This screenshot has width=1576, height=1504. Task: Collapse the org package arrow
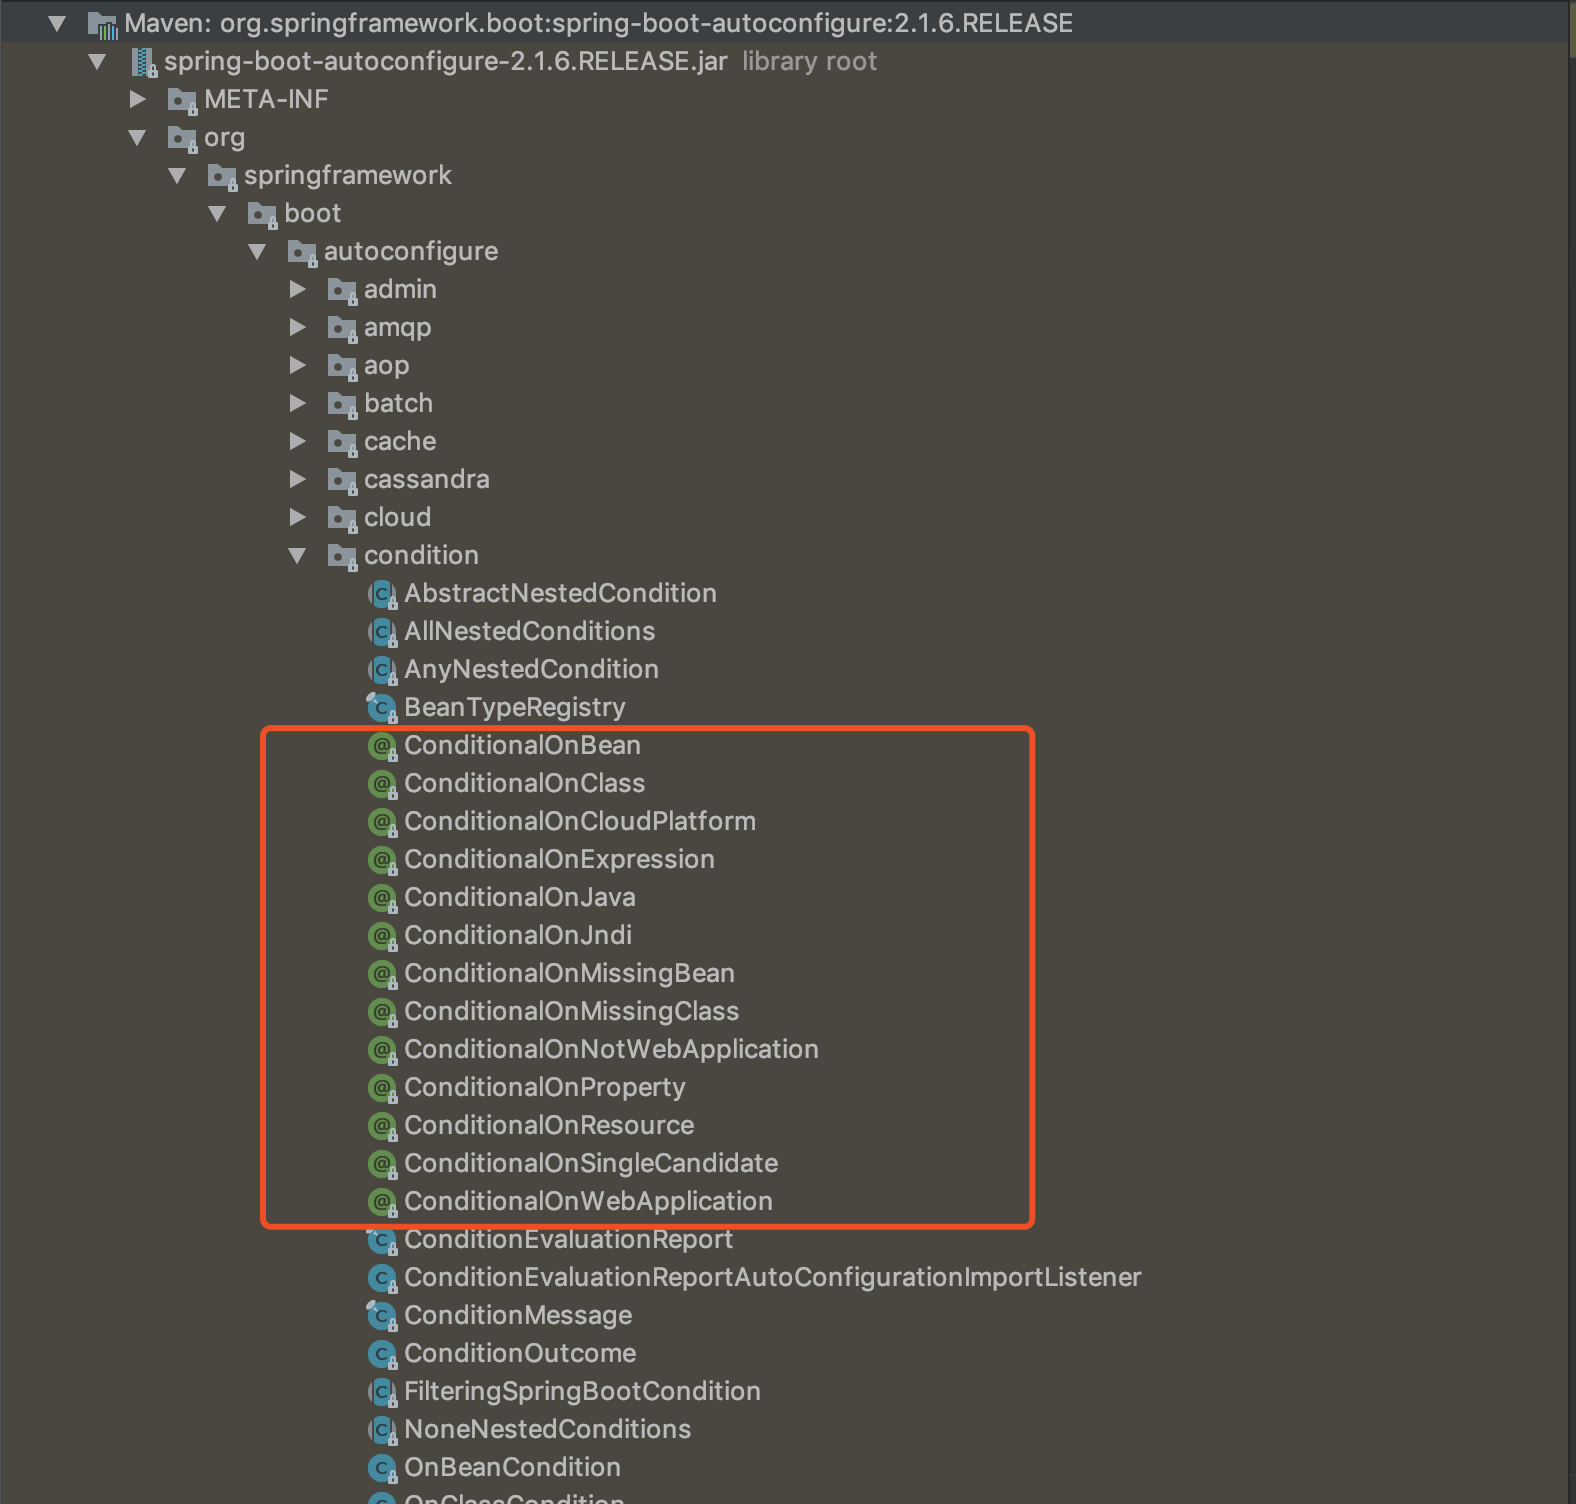(x=137, y=137)
